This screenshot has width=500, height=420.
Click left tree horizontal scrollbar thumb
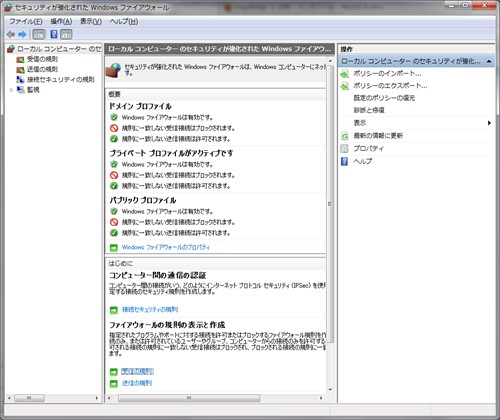(29, 398)
